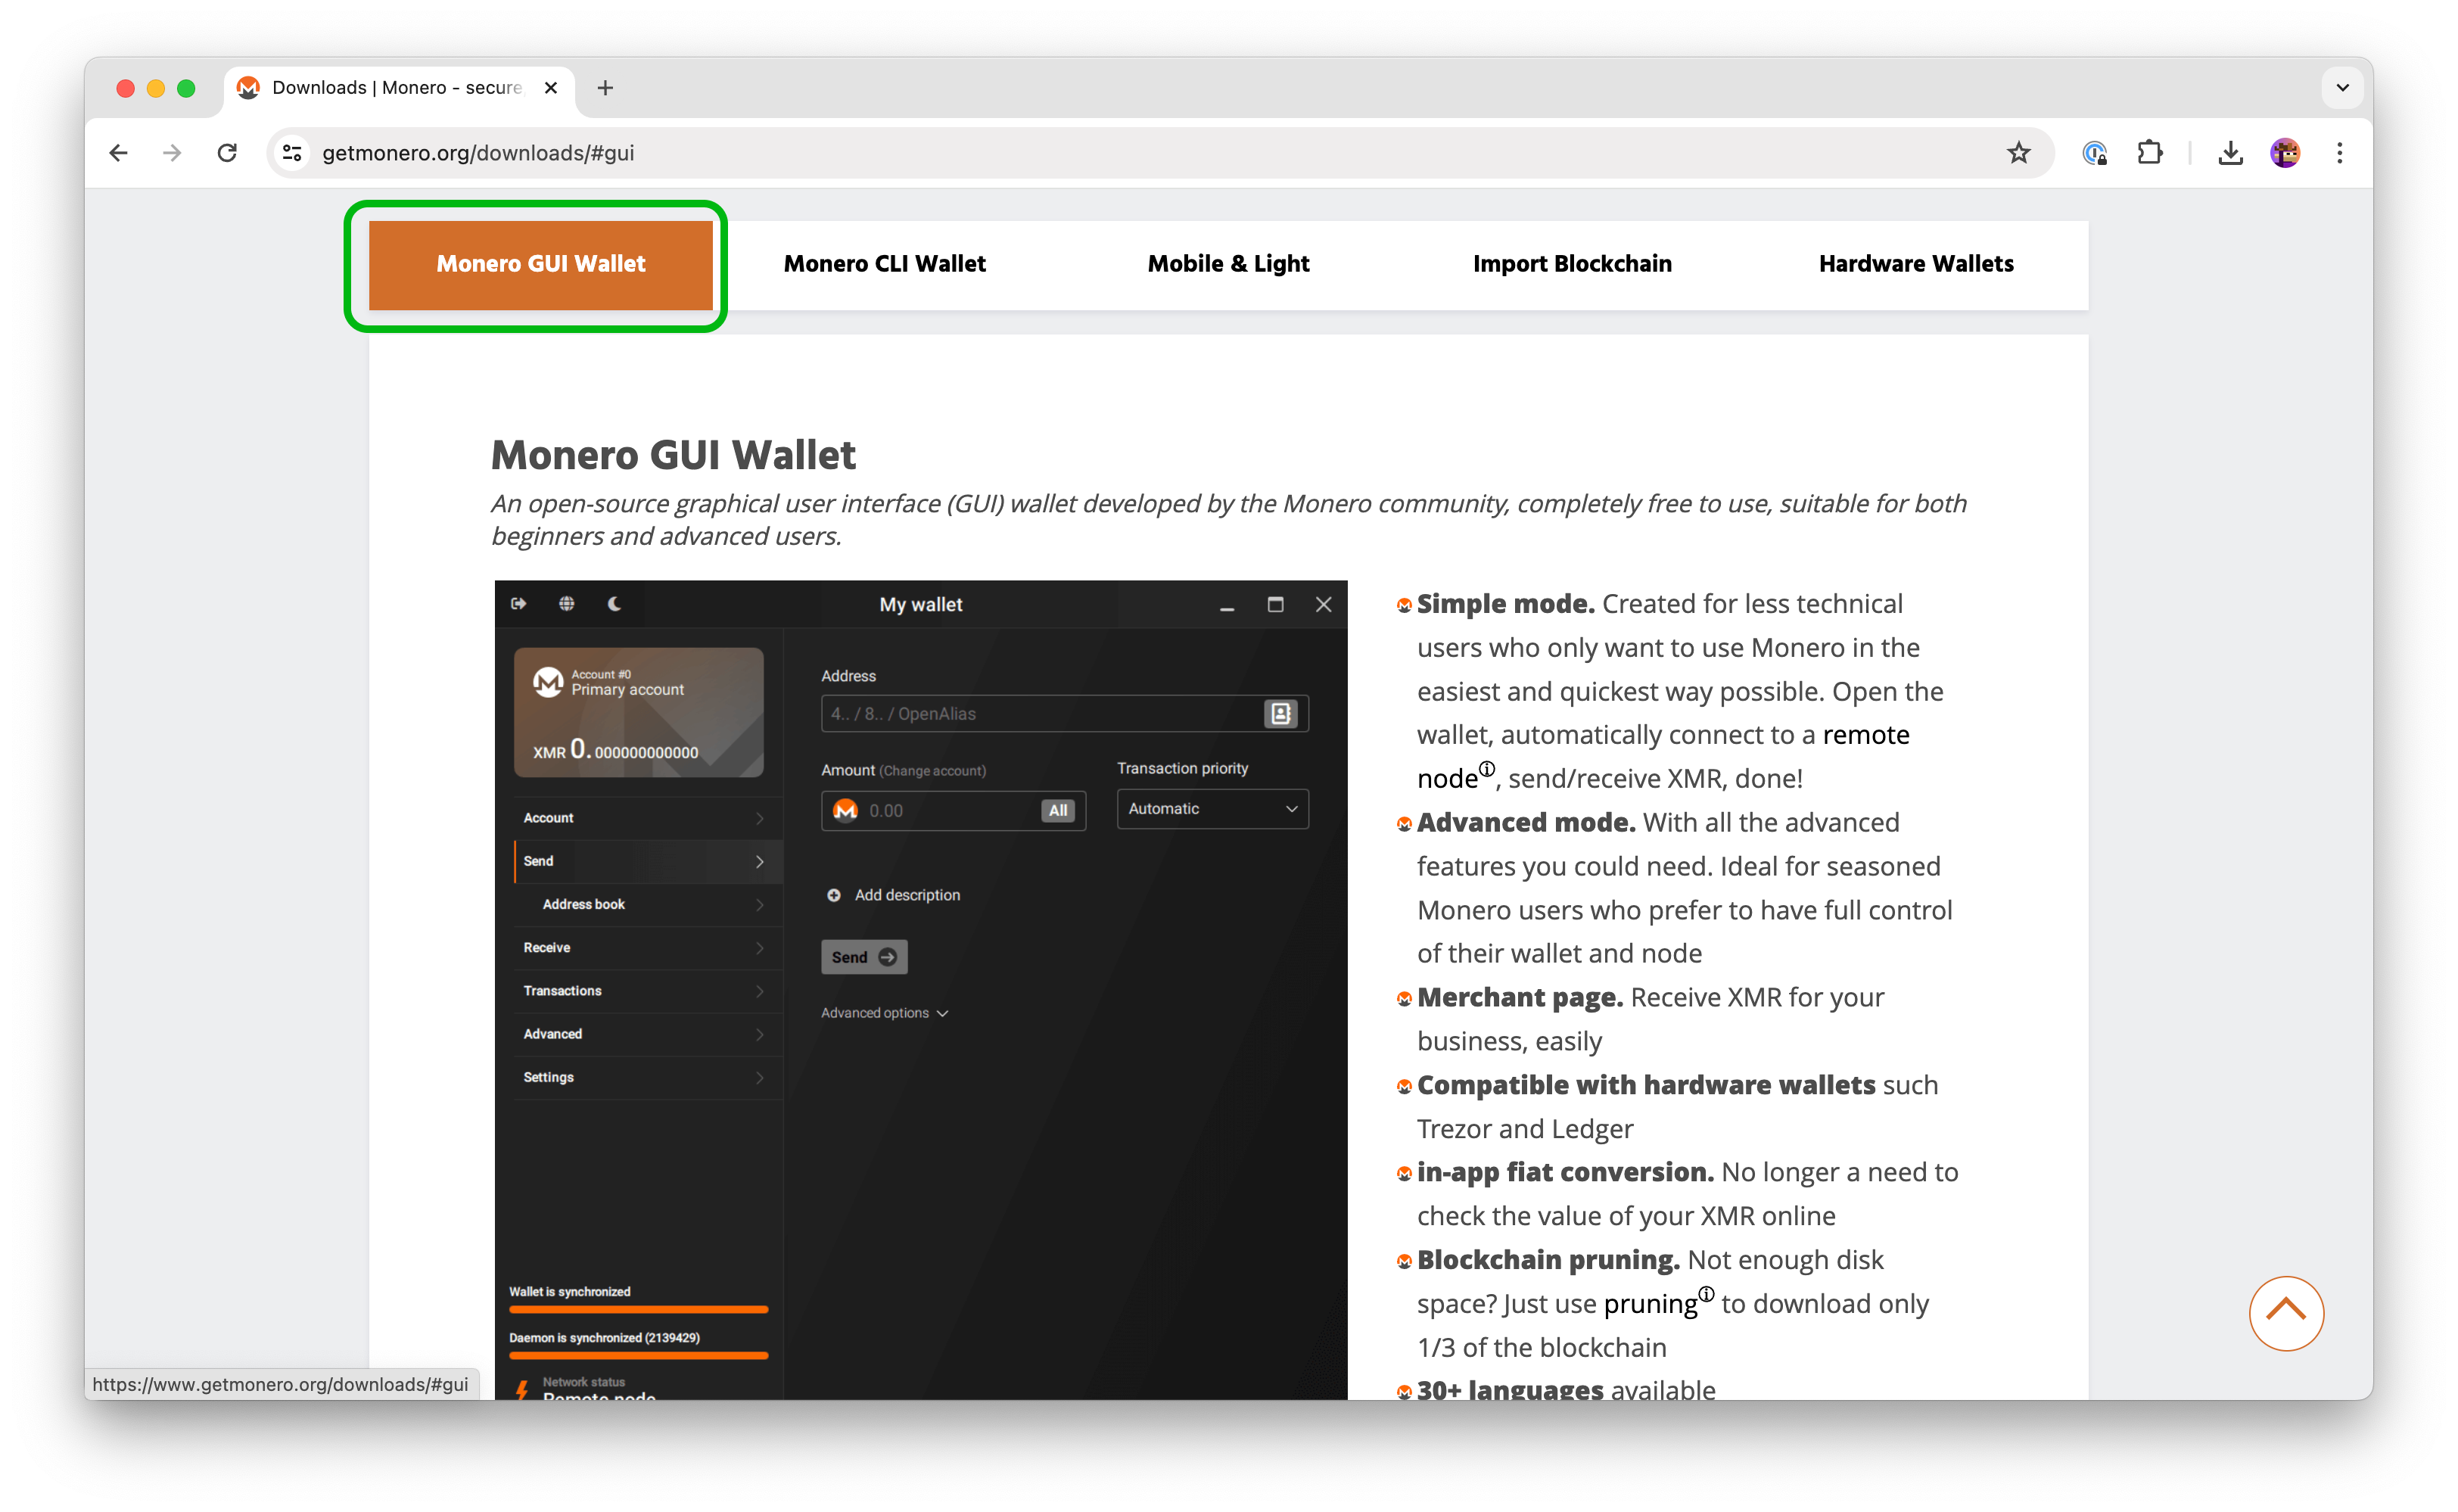Open the Transaction priority Automatic dropdown

click(x=1212, y=809)
